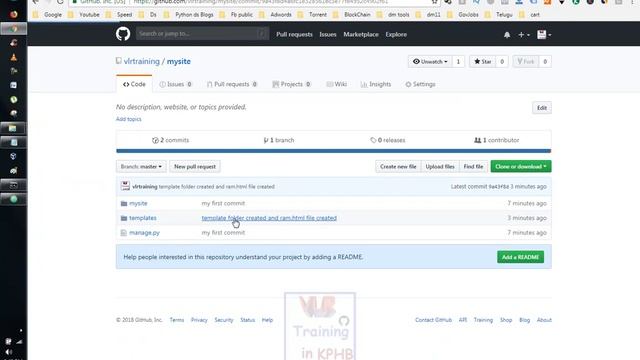Click the mysite row folder icon
640x360 pixels.
[124, 203]
